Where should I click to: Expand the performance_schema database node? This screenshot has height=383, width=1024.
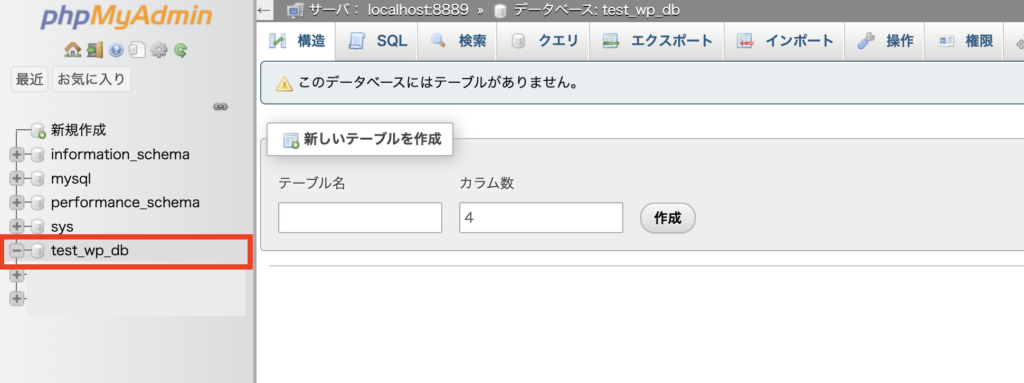click(17, 203)
